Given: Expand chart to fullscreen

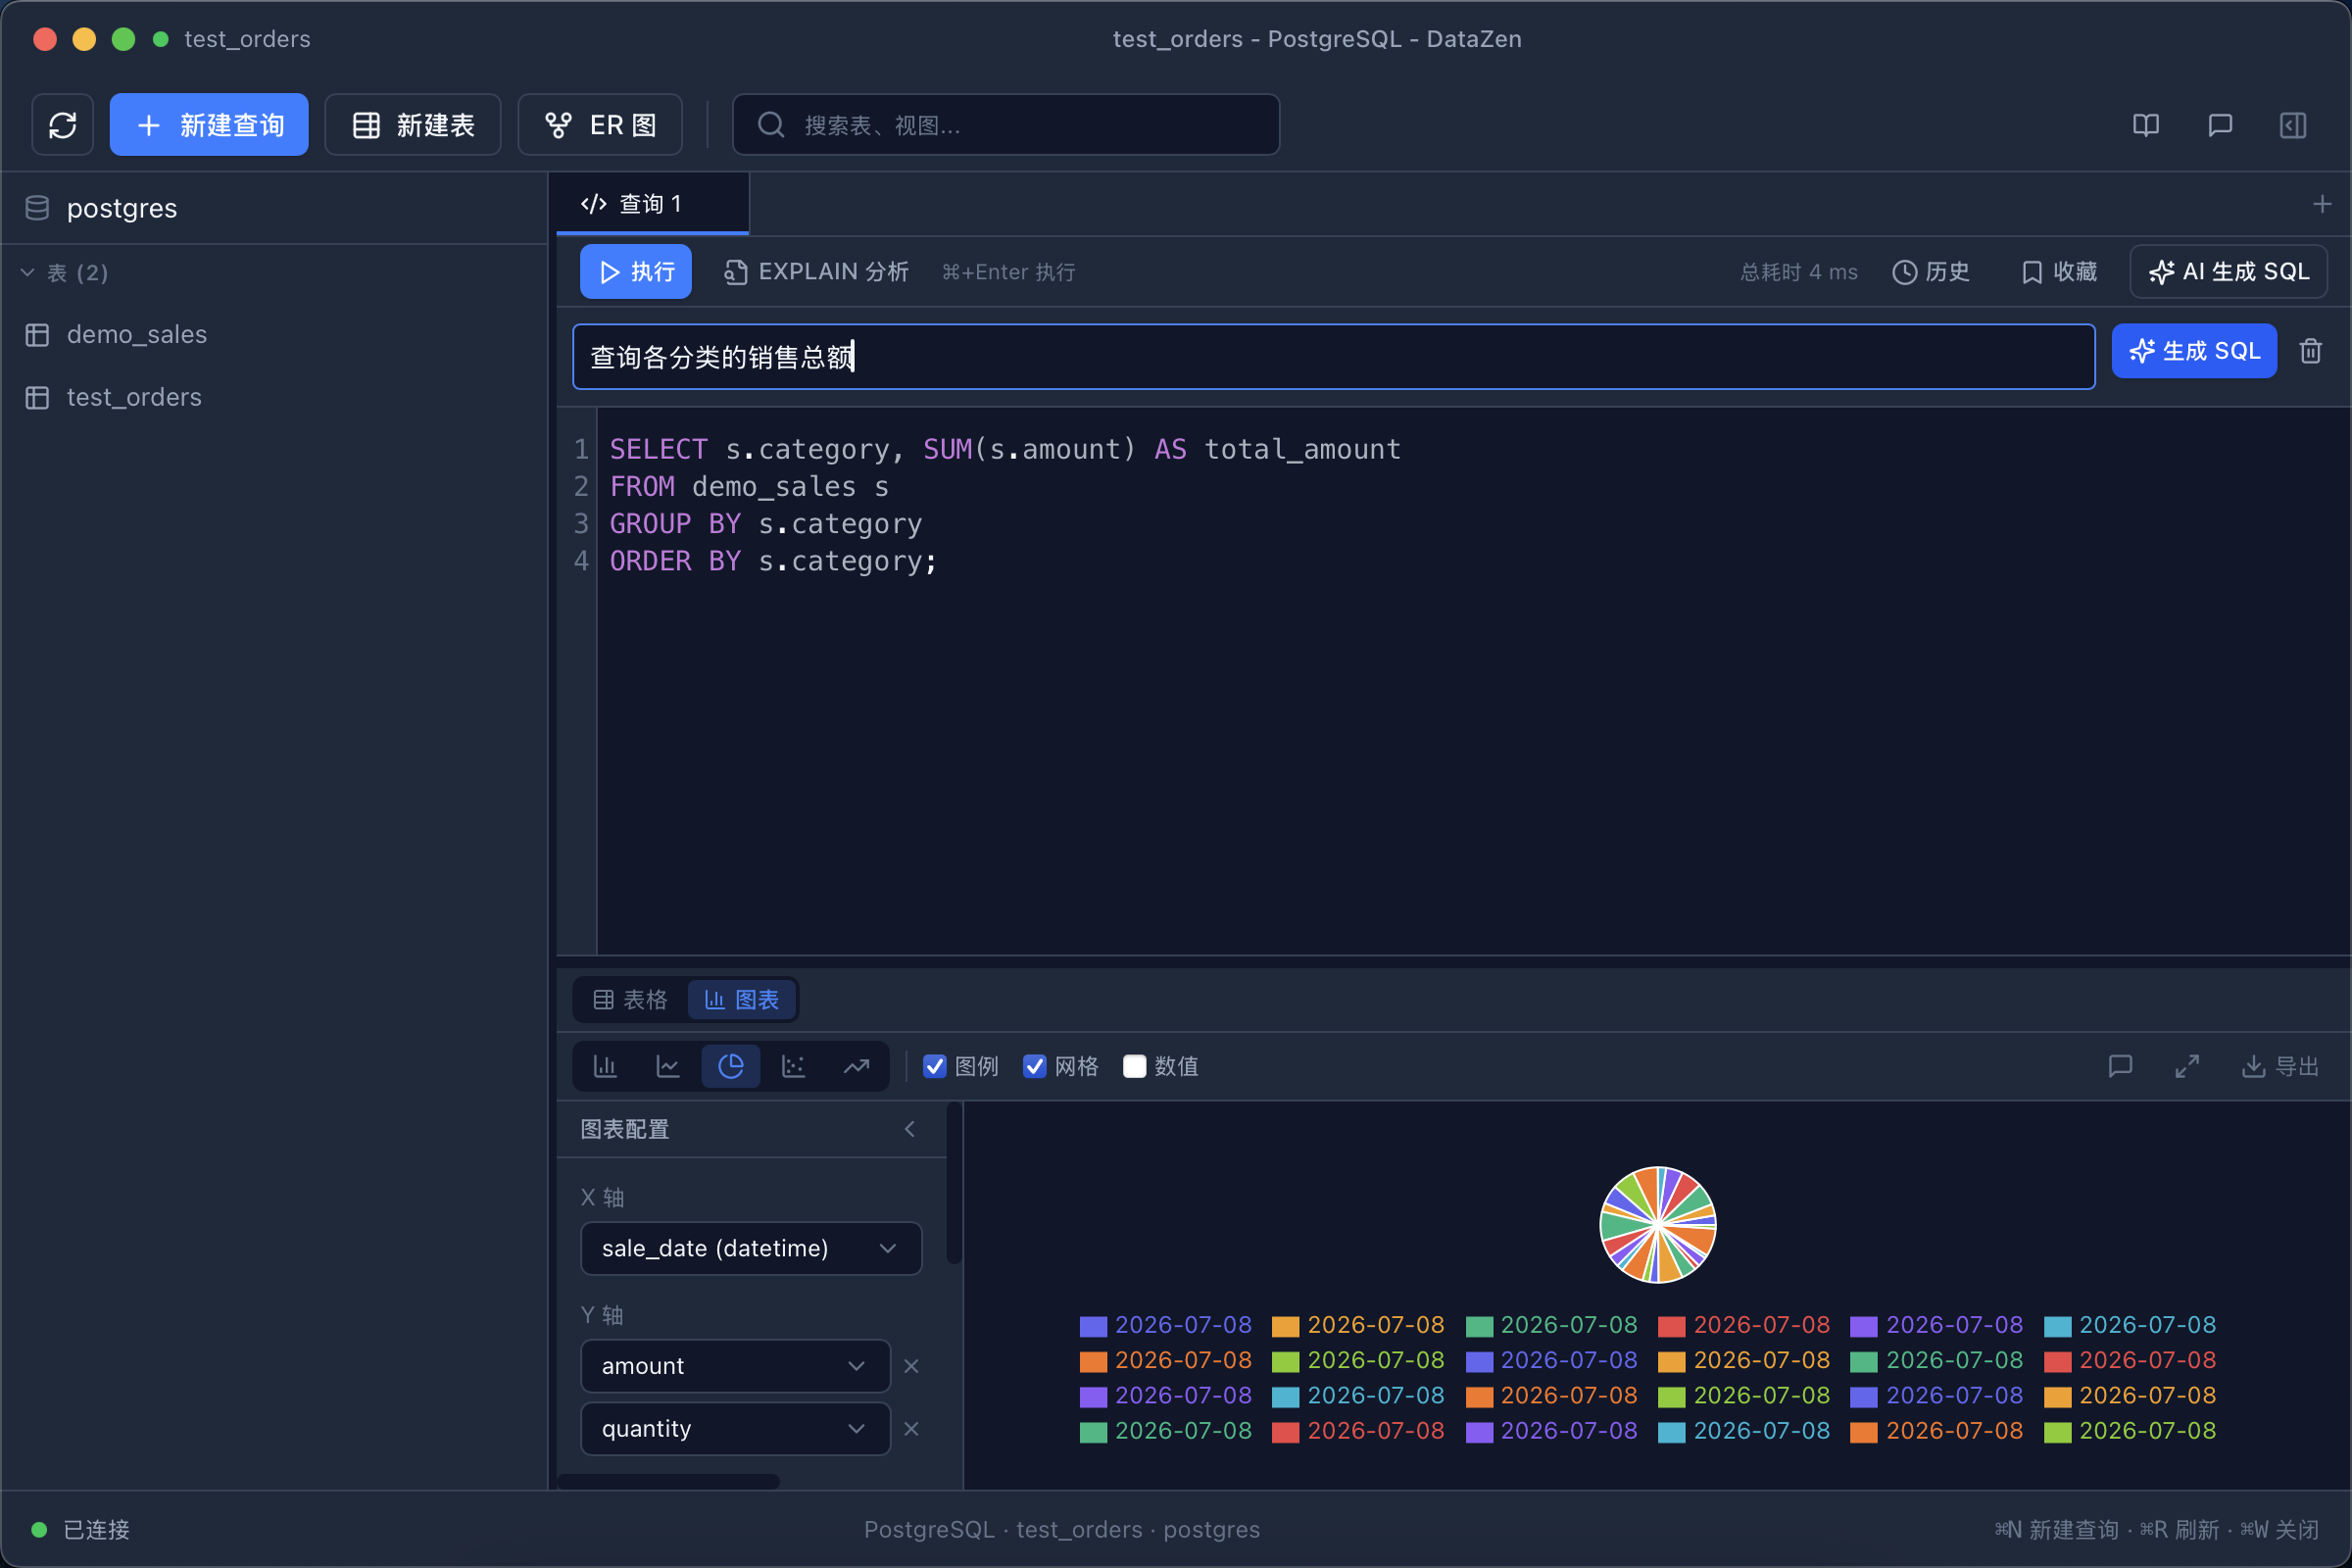Looking at the screenshot, I should [2187, 1066].
